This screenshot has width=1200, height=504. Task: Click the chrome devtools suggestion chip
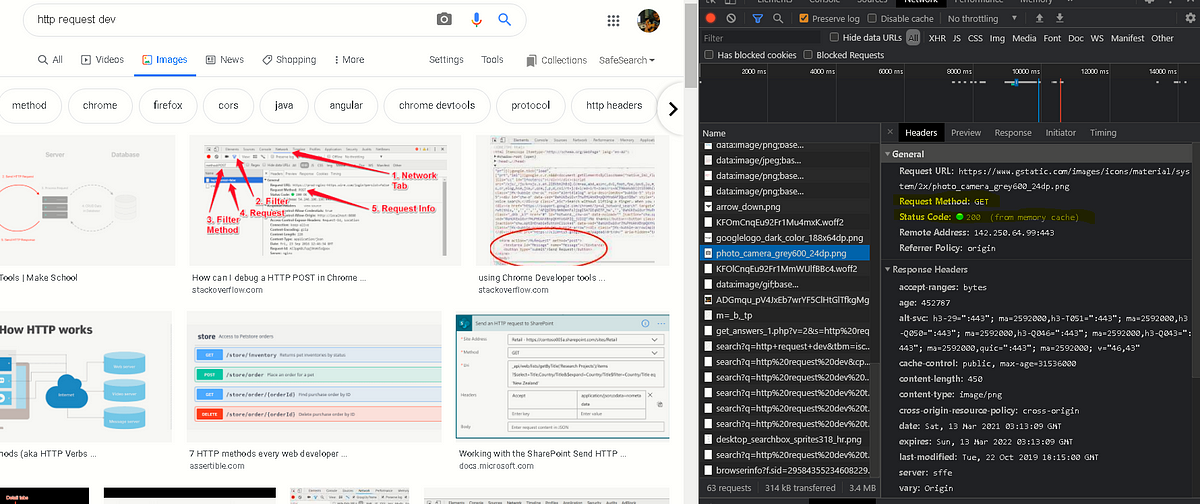tap(436, 106)
